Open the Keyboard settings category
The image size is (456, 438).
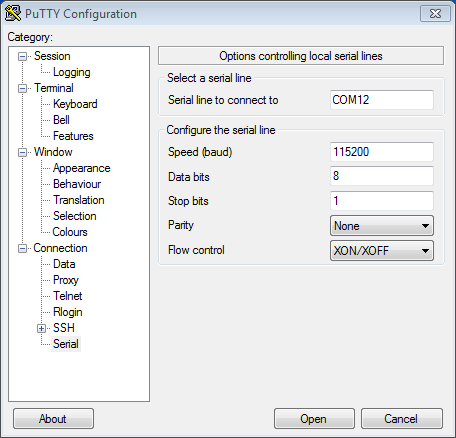point(75,104)
